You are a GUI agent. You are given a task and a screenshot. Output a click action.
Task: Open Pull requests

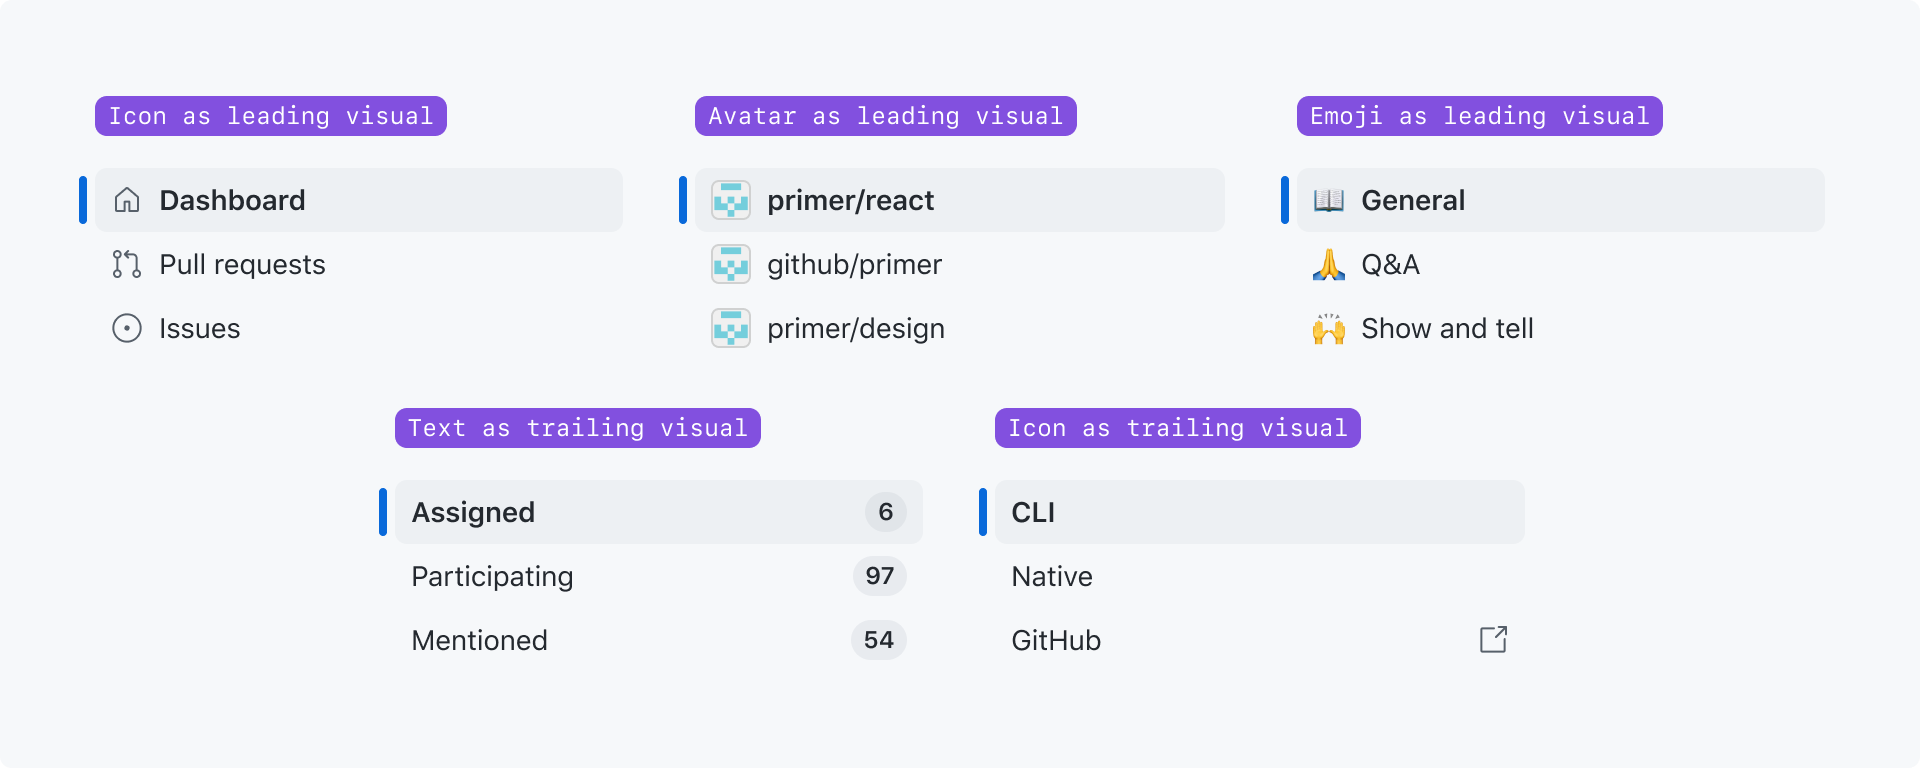(359, 264)
